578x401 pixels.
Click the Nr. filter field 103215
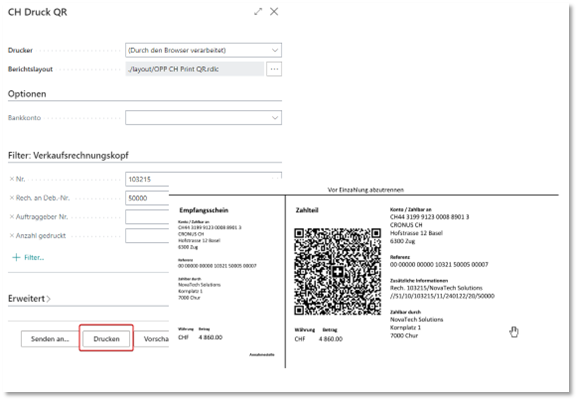pyautogui.click(x=203, y=179)
